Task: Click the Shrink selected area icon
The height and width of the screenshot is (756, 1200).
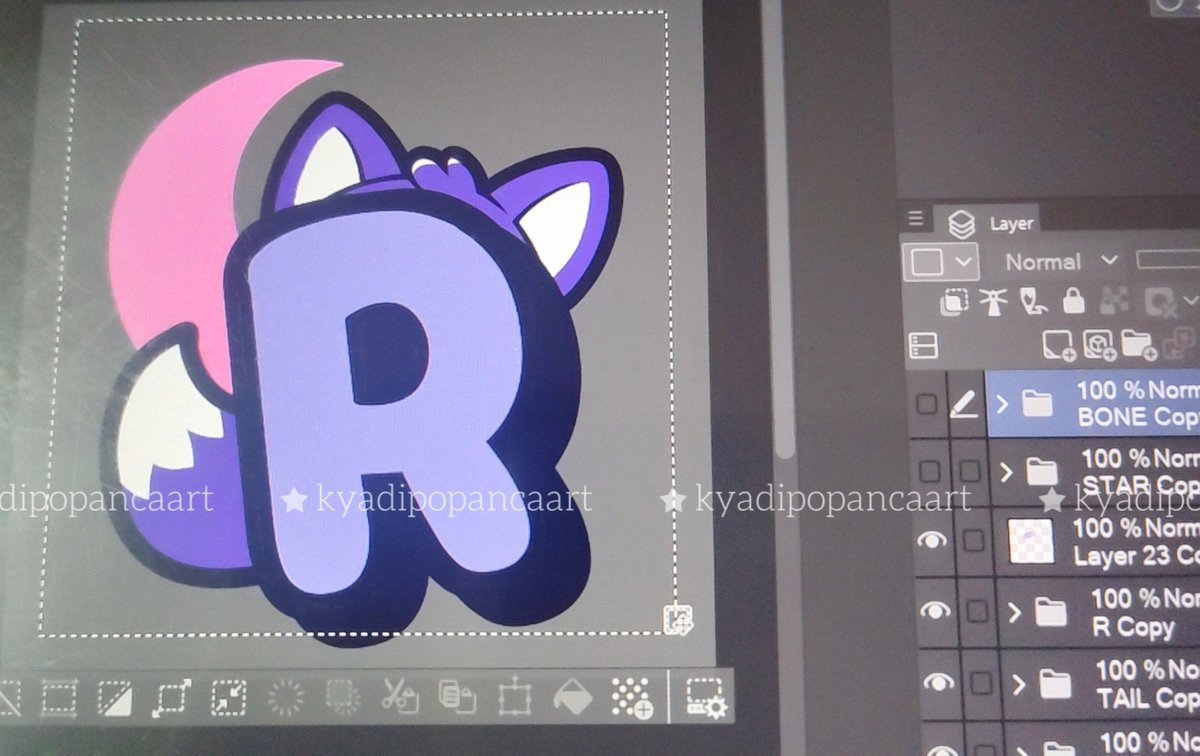Action: pos(228,697)
